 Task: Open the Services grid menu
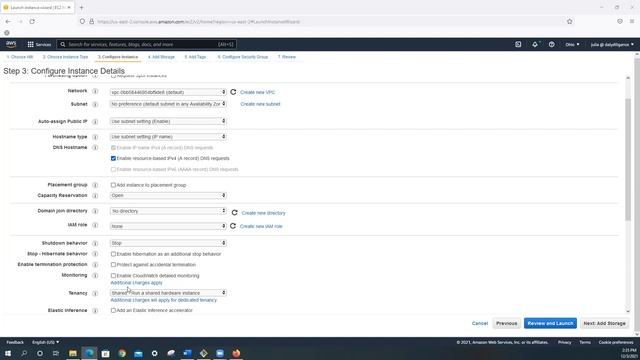pyautogui.click(x=39, y=44)
